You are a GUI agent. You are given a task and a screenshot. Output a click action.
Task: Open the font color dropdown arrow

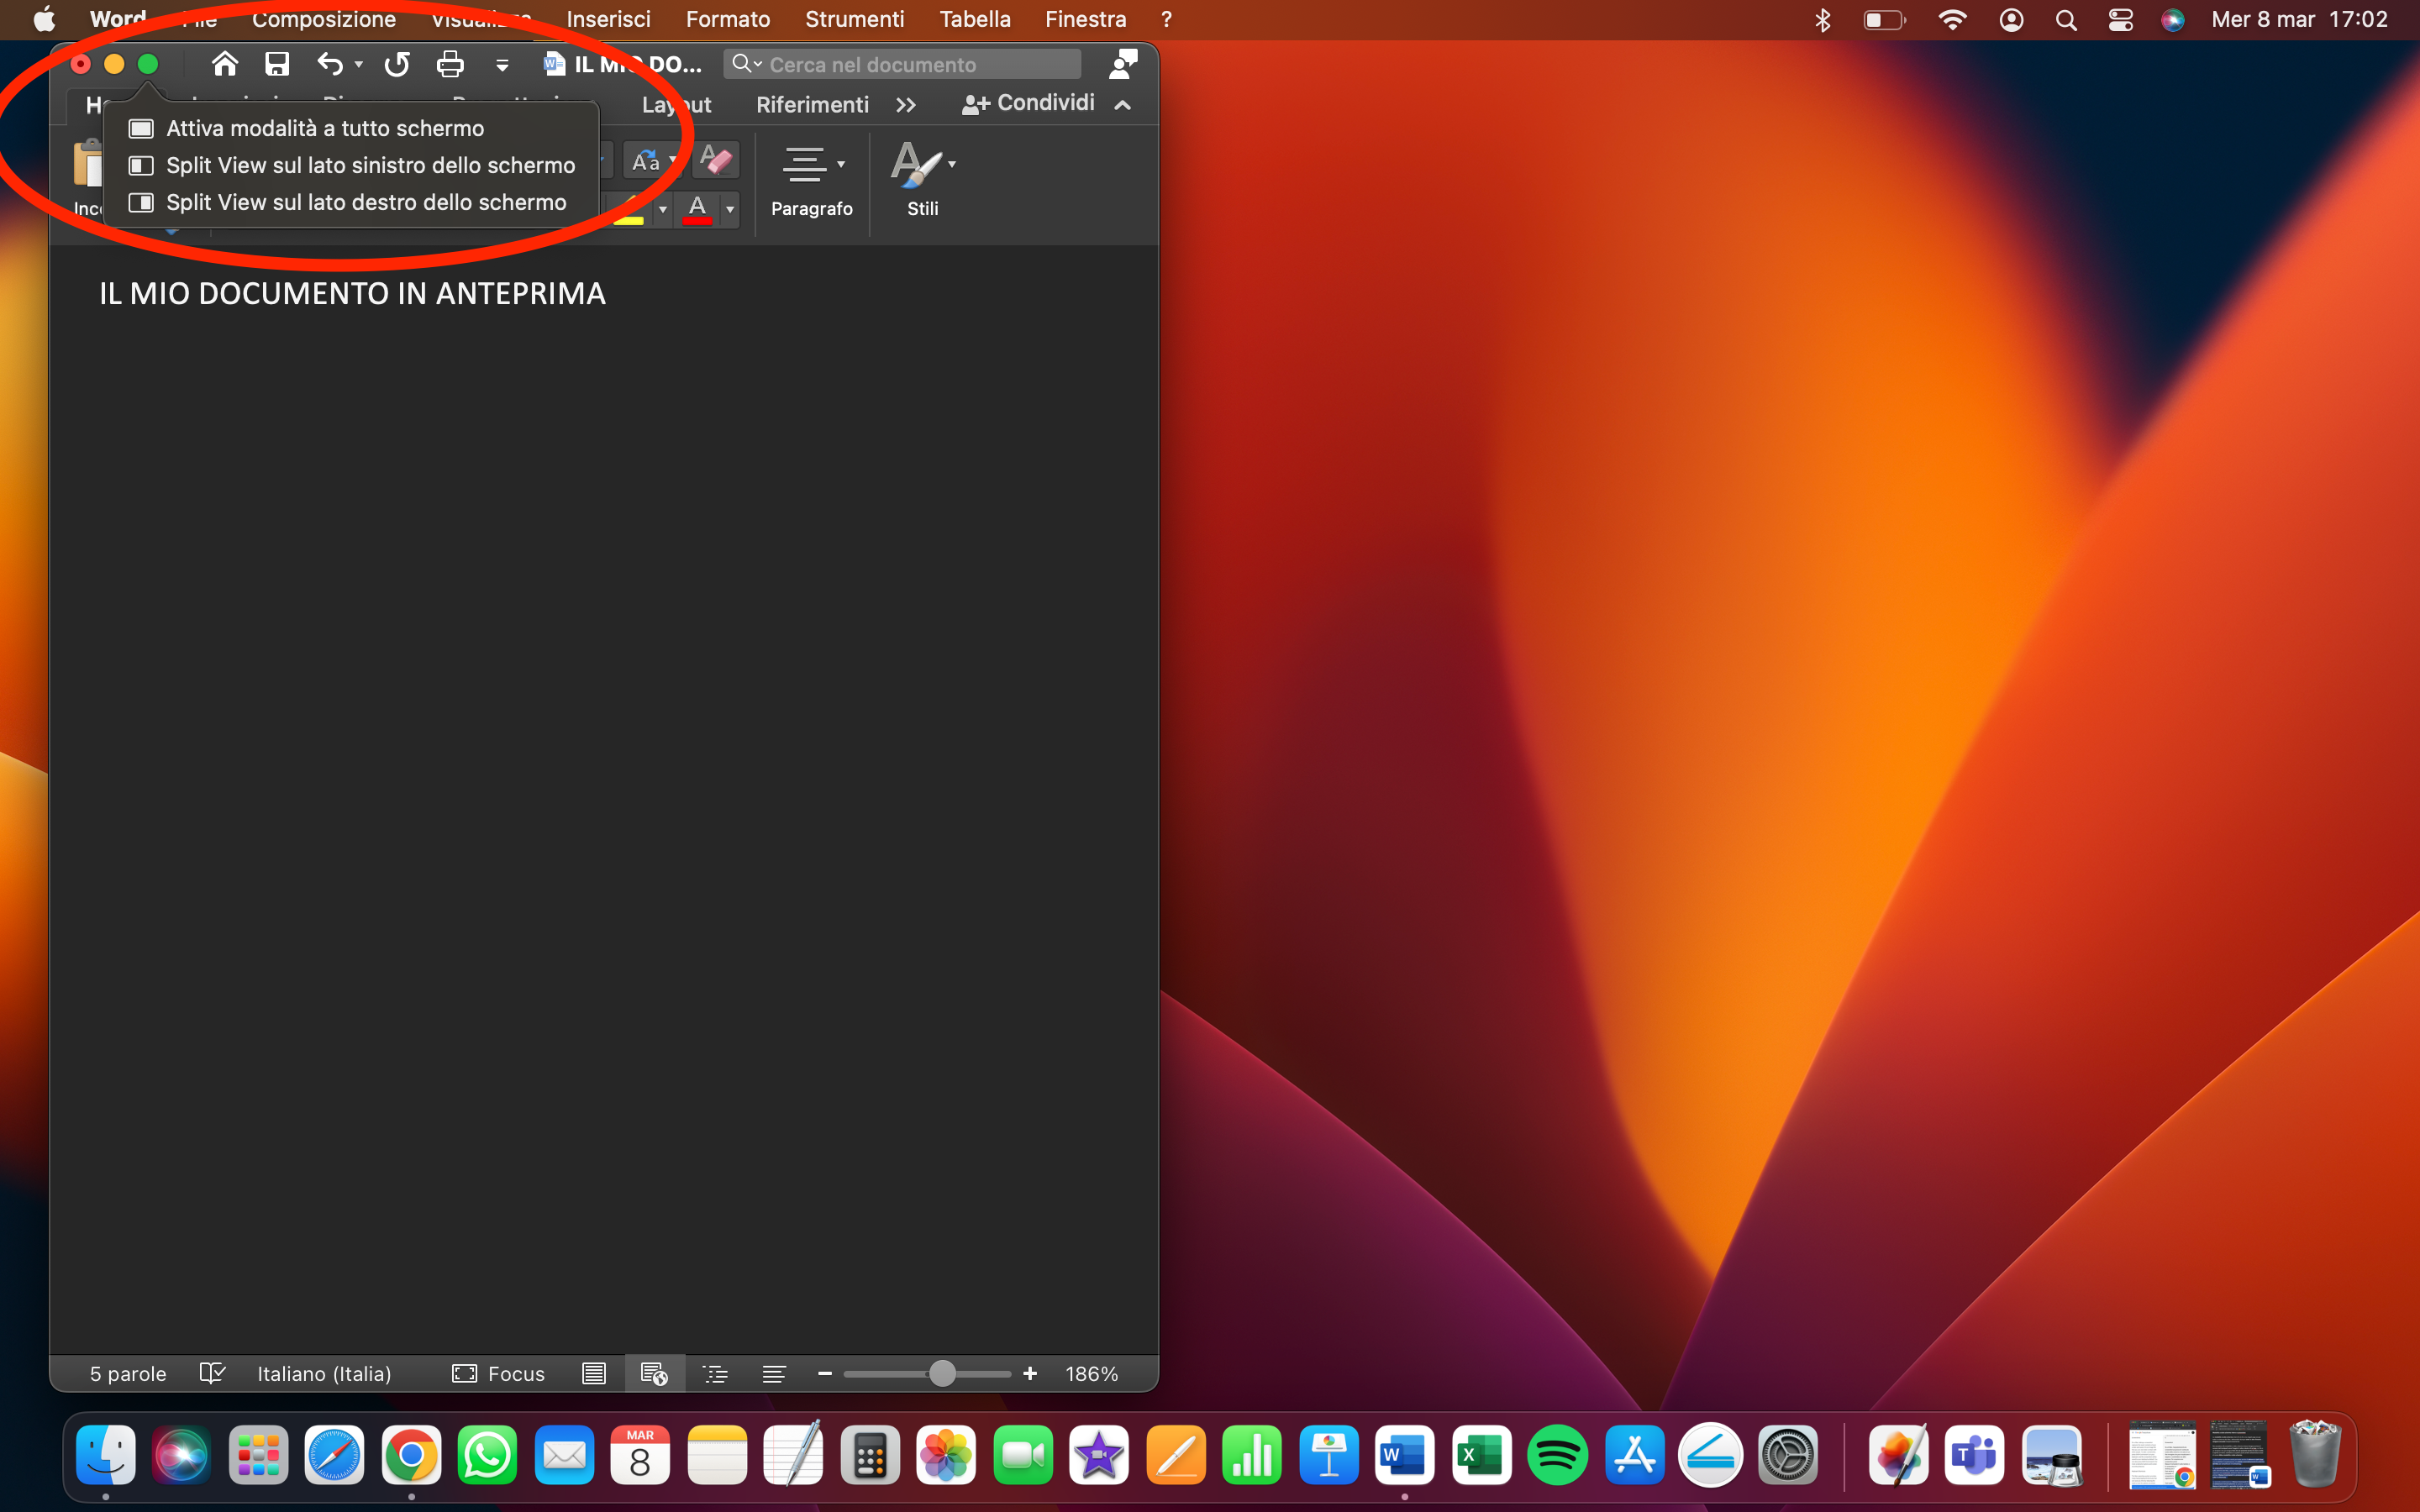click(730, 210)
